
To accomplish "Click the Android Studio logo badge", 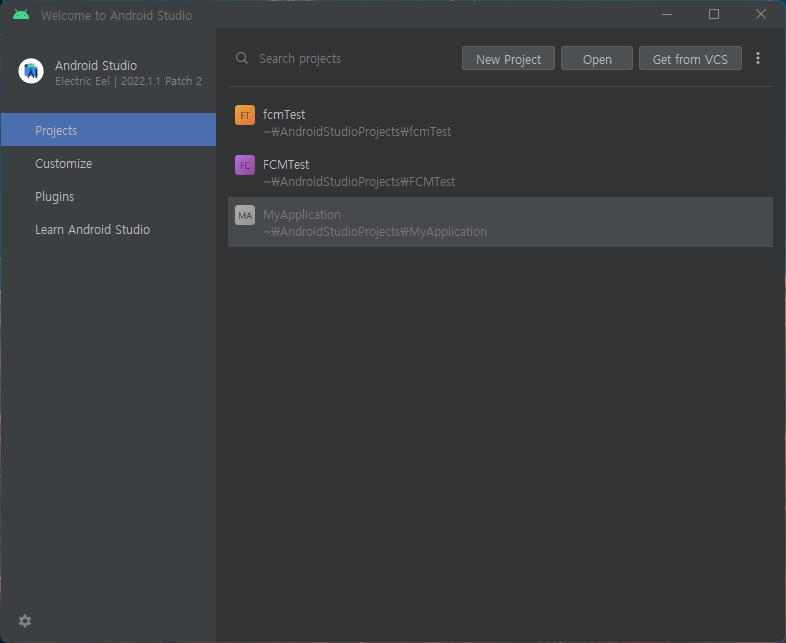I will 31,72.
